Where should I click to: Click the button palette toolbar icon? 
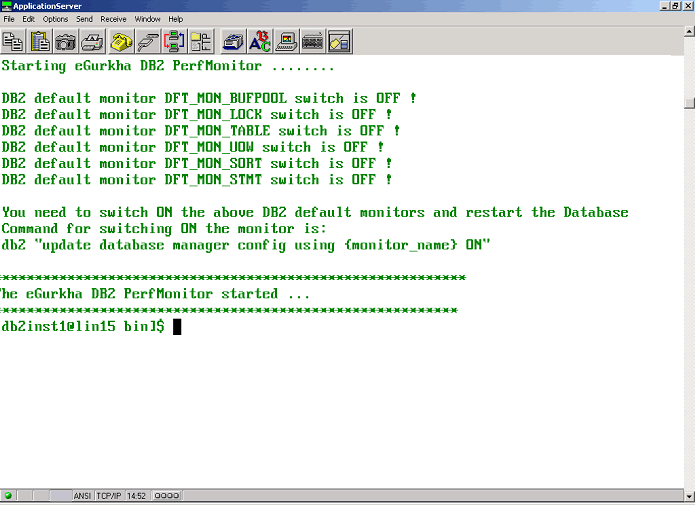[340, 42]
